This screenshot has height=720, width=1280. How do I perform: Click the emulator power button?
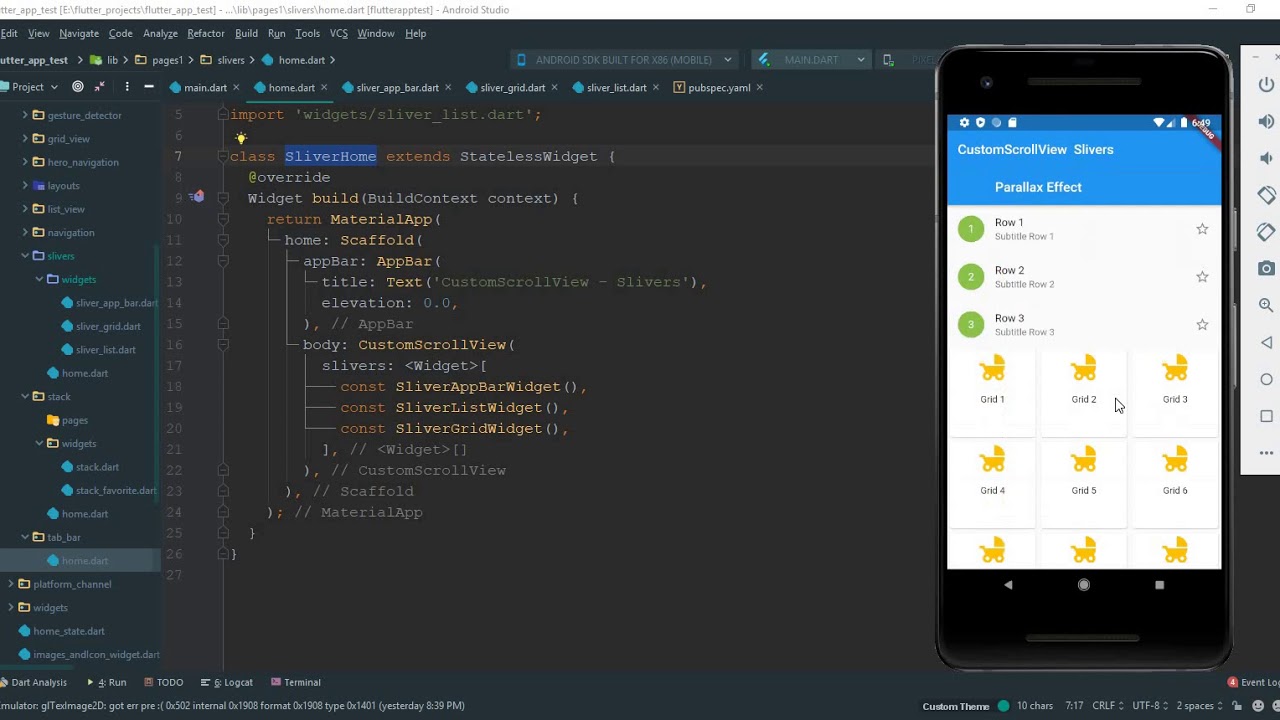tap(1266, 85)
